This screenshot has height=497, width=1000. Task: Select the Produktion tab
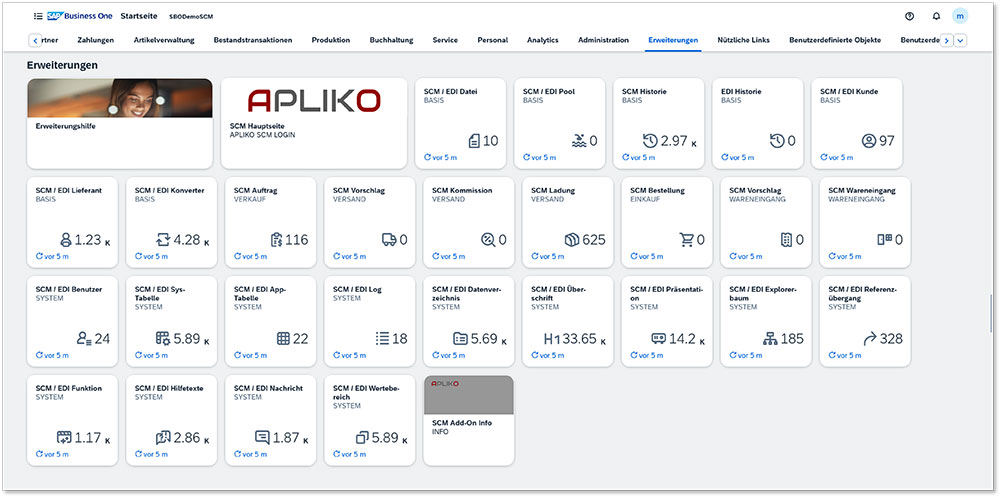point(330,40)
